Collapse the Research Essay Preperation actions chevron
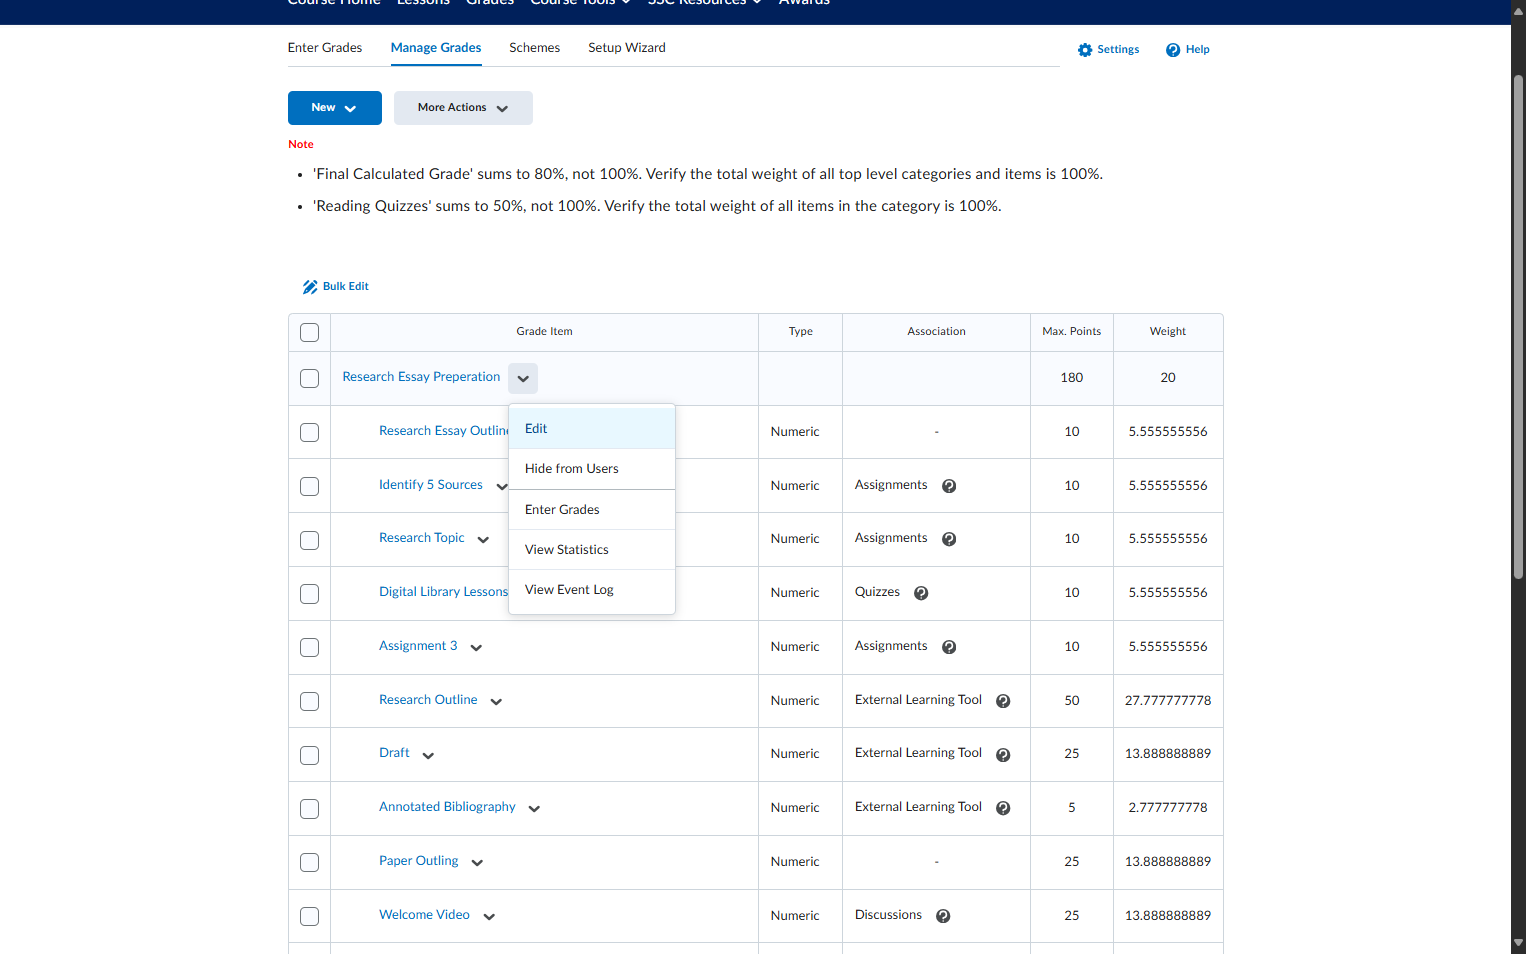This screenshot has height=954, width=1526. pos(523,378)
